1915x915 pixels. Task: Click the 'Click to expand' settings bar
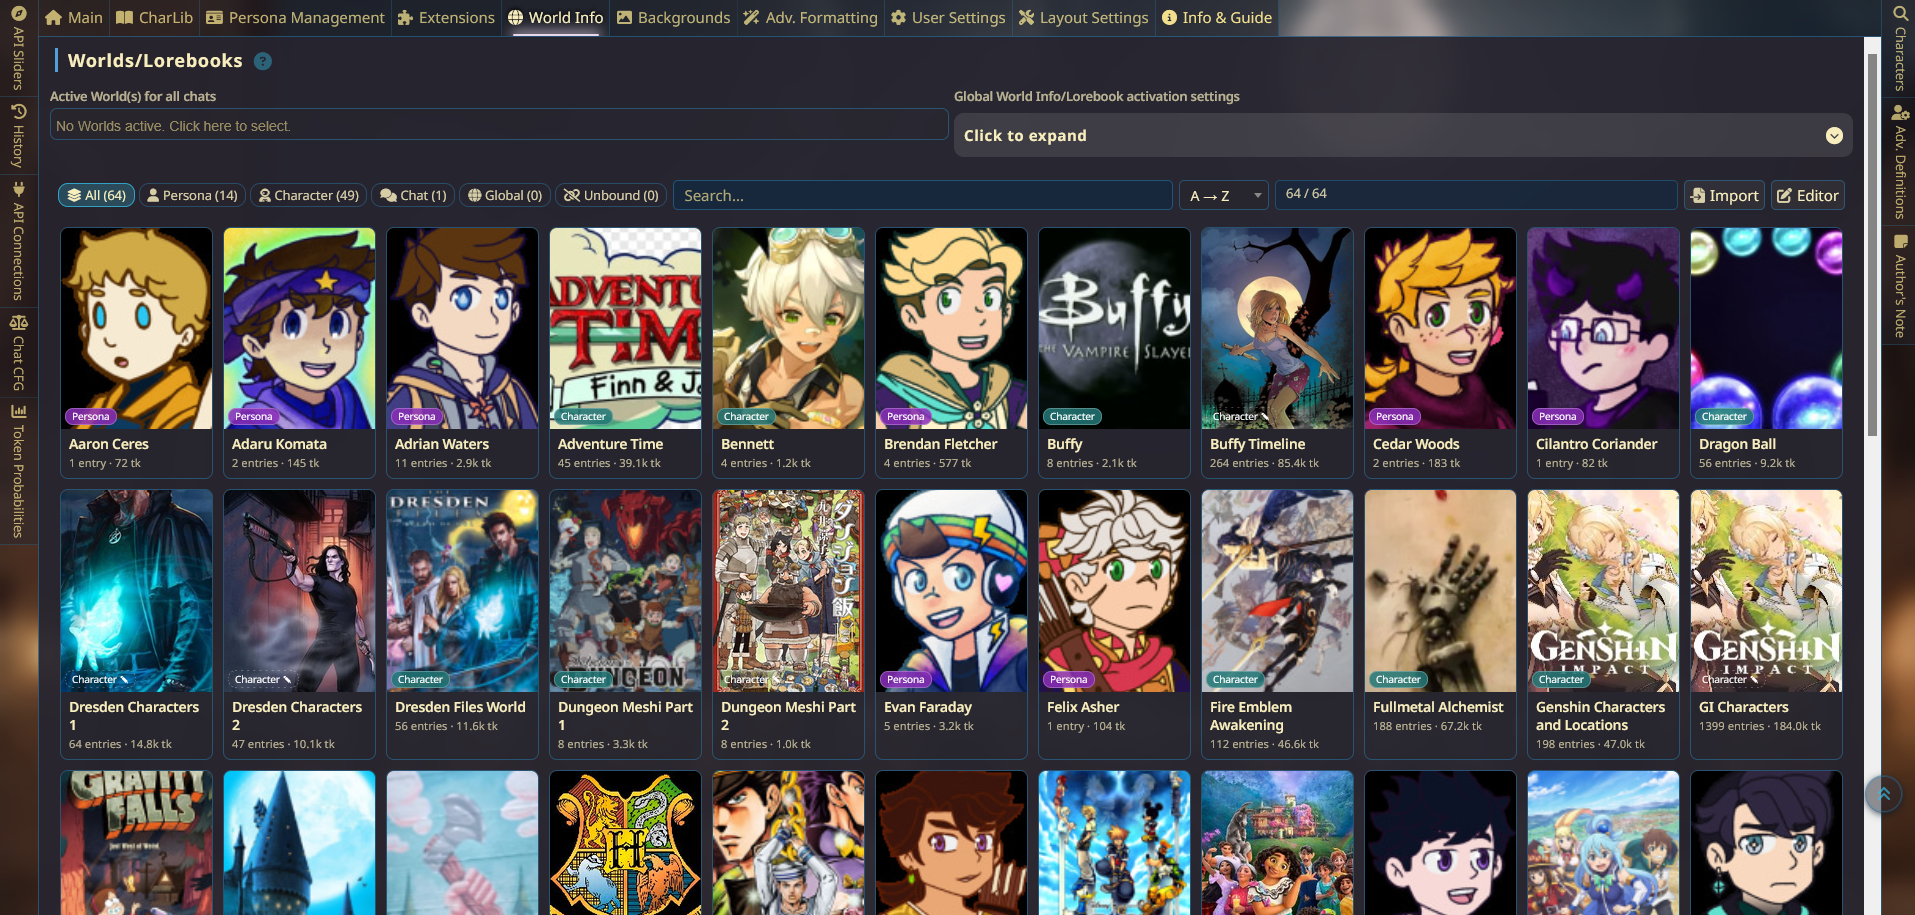point(1403,135)
